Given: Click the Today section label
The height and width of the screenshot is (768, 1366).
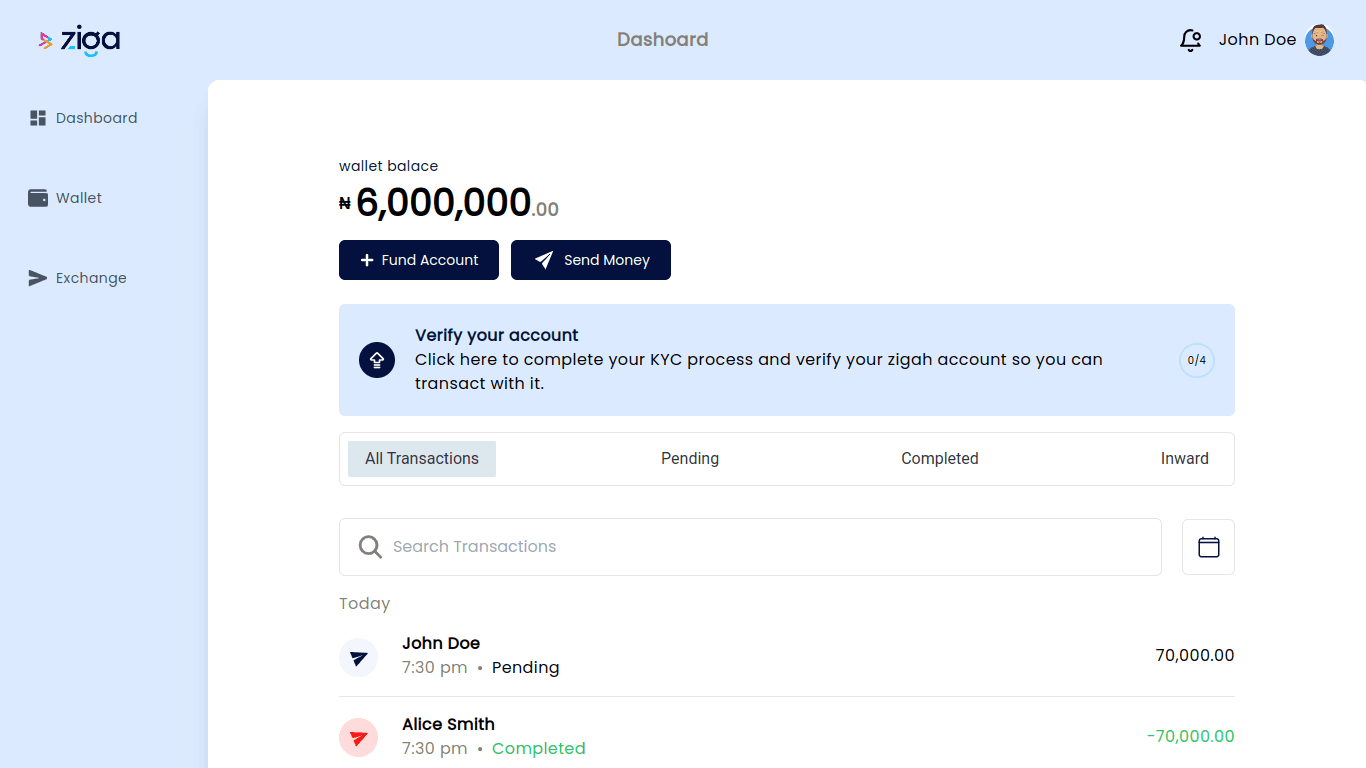Looking at the screenshot, I should click(365, 604).
